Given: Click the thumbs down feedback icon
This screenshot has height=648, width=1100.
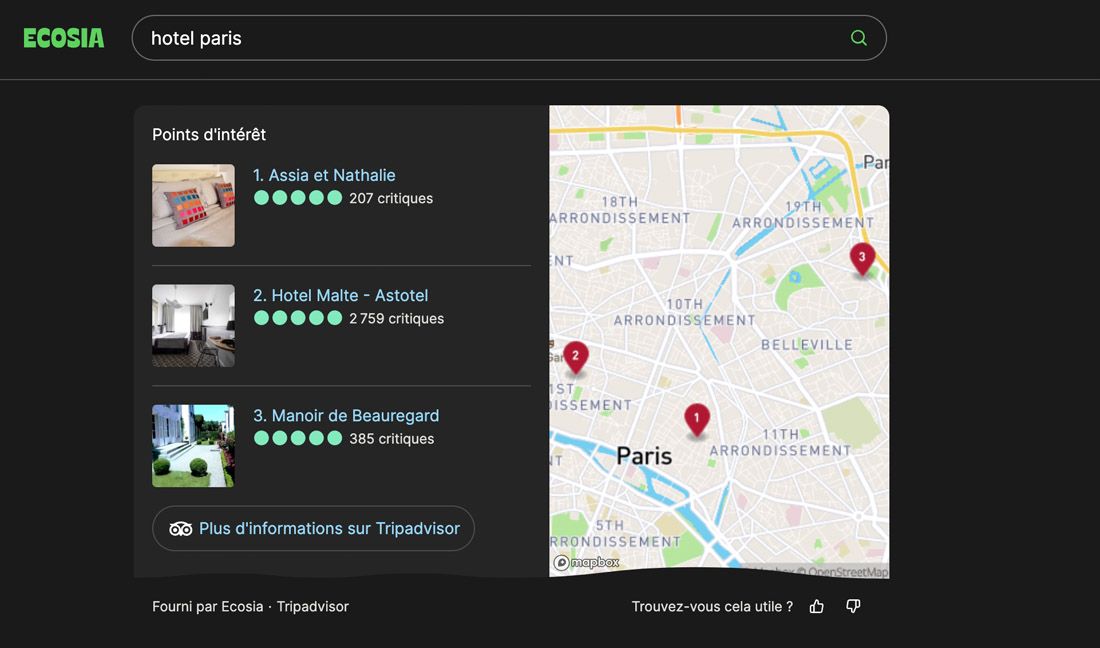Looking at the screenshot, I should coord(853,607).
